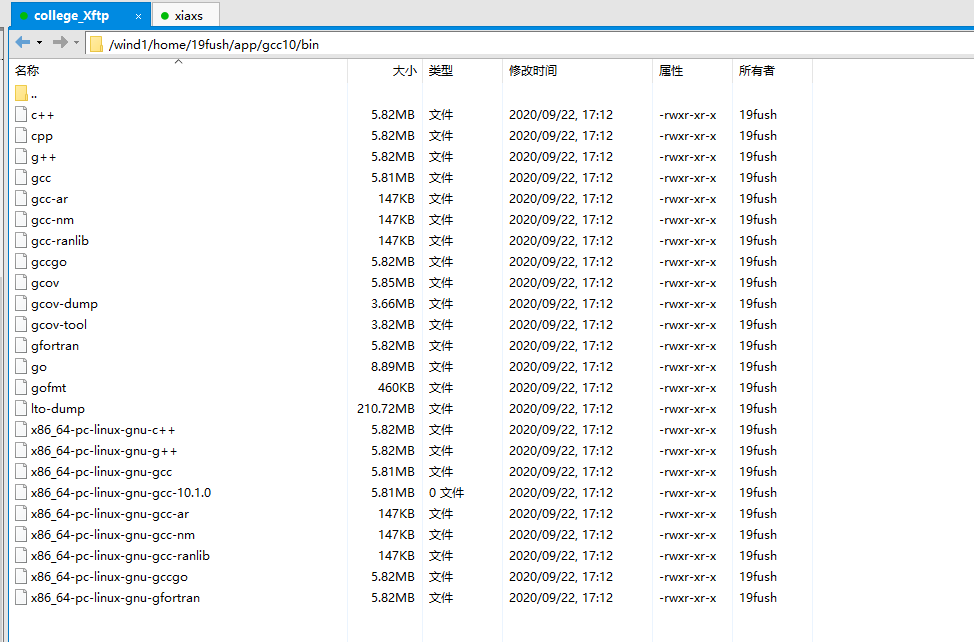
Task: Select file name x86_64-pc-linux-gnu-gcc-ar
Action: [x=110, y=514]
